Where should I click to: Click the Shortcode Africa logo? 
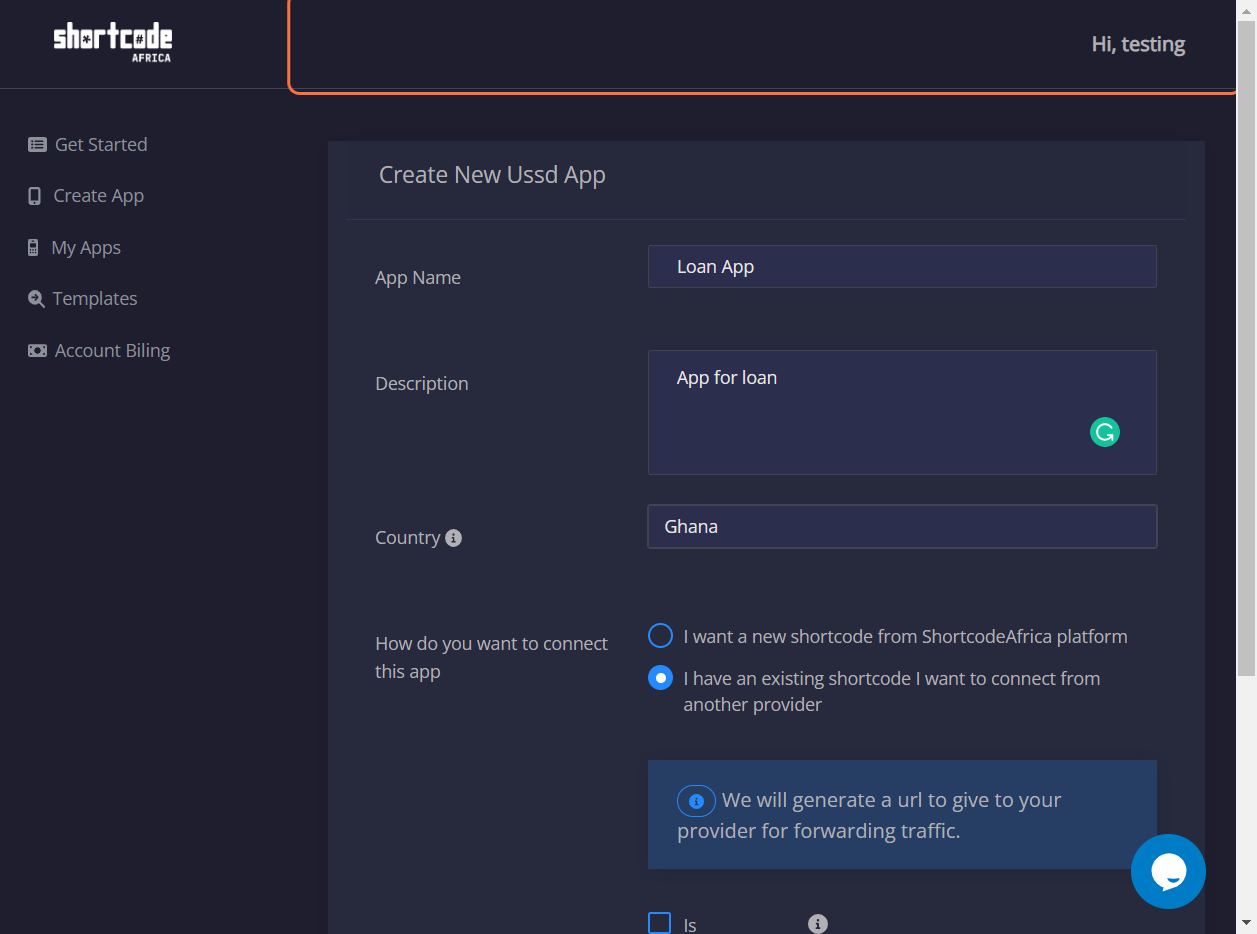[113, 44]
